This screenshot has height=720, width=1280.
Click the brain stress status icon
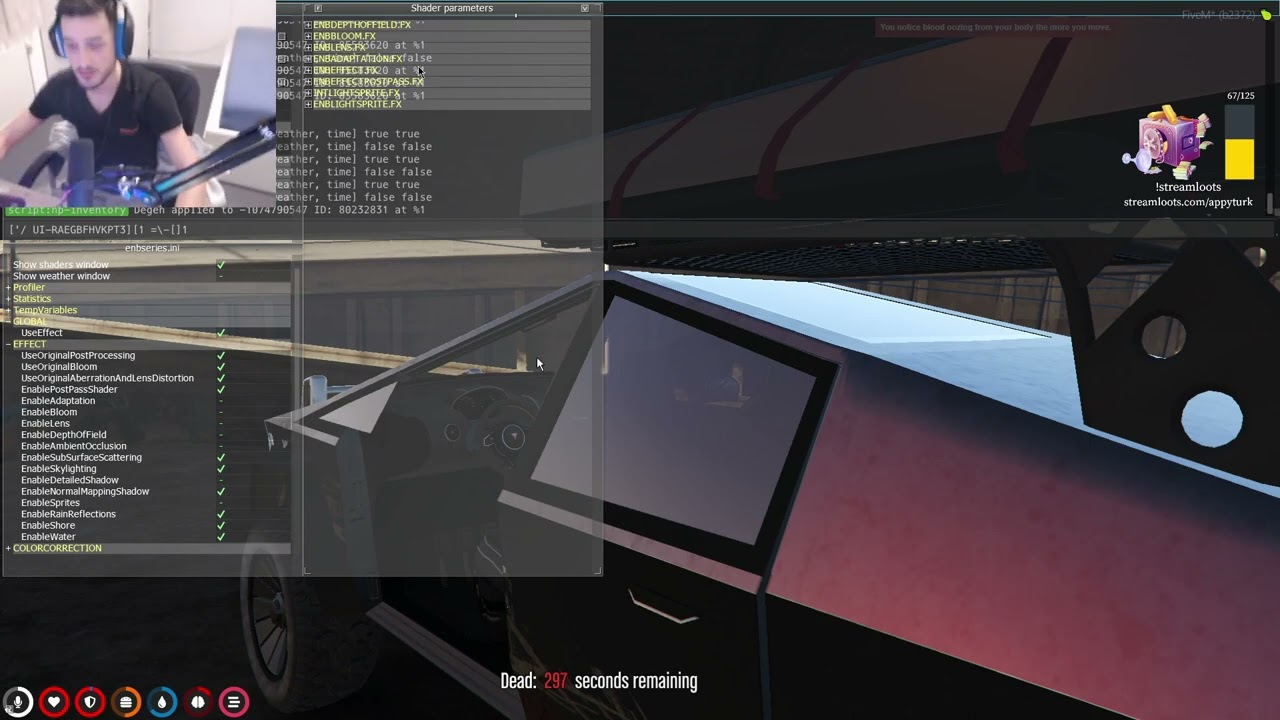pyautogui.click(x=198, y=702)
